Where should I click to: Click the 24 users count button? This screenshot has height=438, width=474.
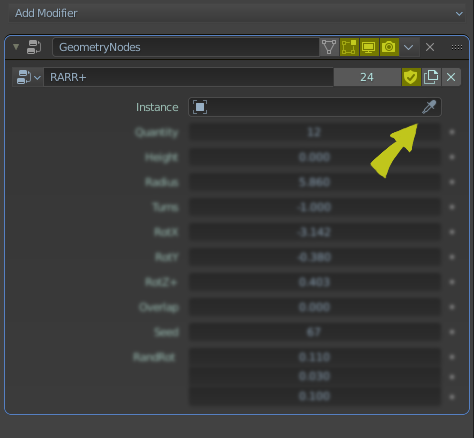point(367,77)
